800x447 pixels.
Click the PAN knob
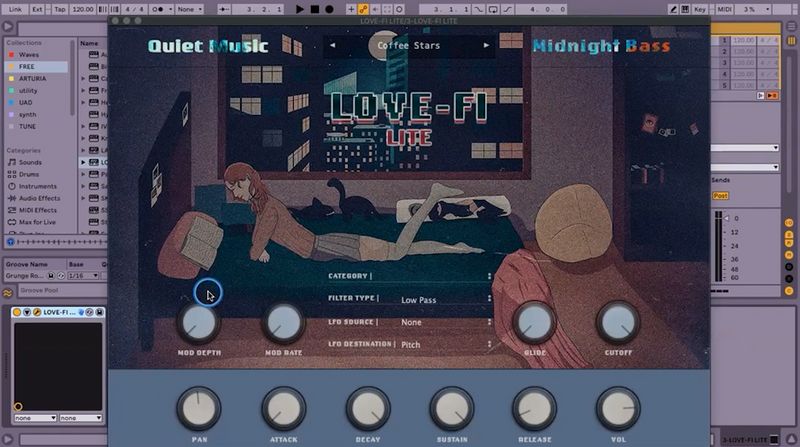coord(198,408)
